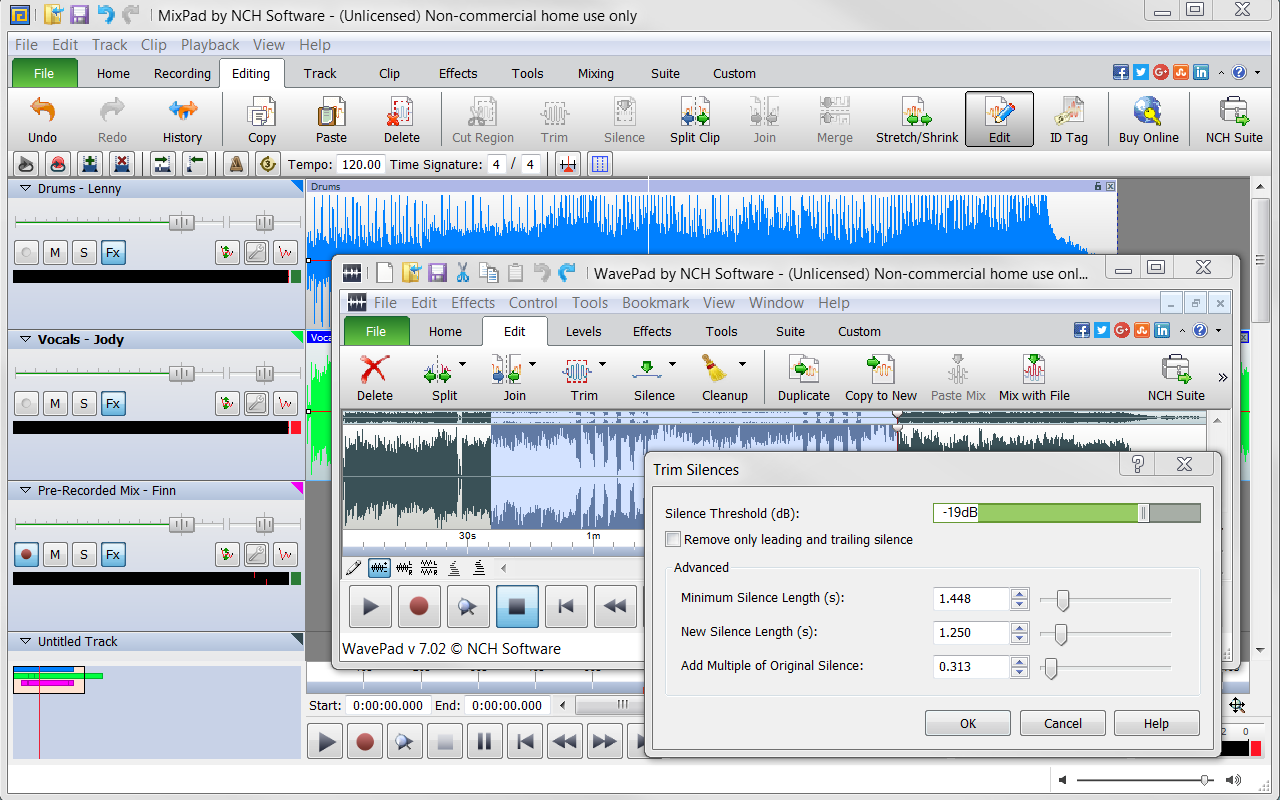Open the Effects menu in WavePad
The width and height of the screenshot is (1280, 800).
[472, 303]
